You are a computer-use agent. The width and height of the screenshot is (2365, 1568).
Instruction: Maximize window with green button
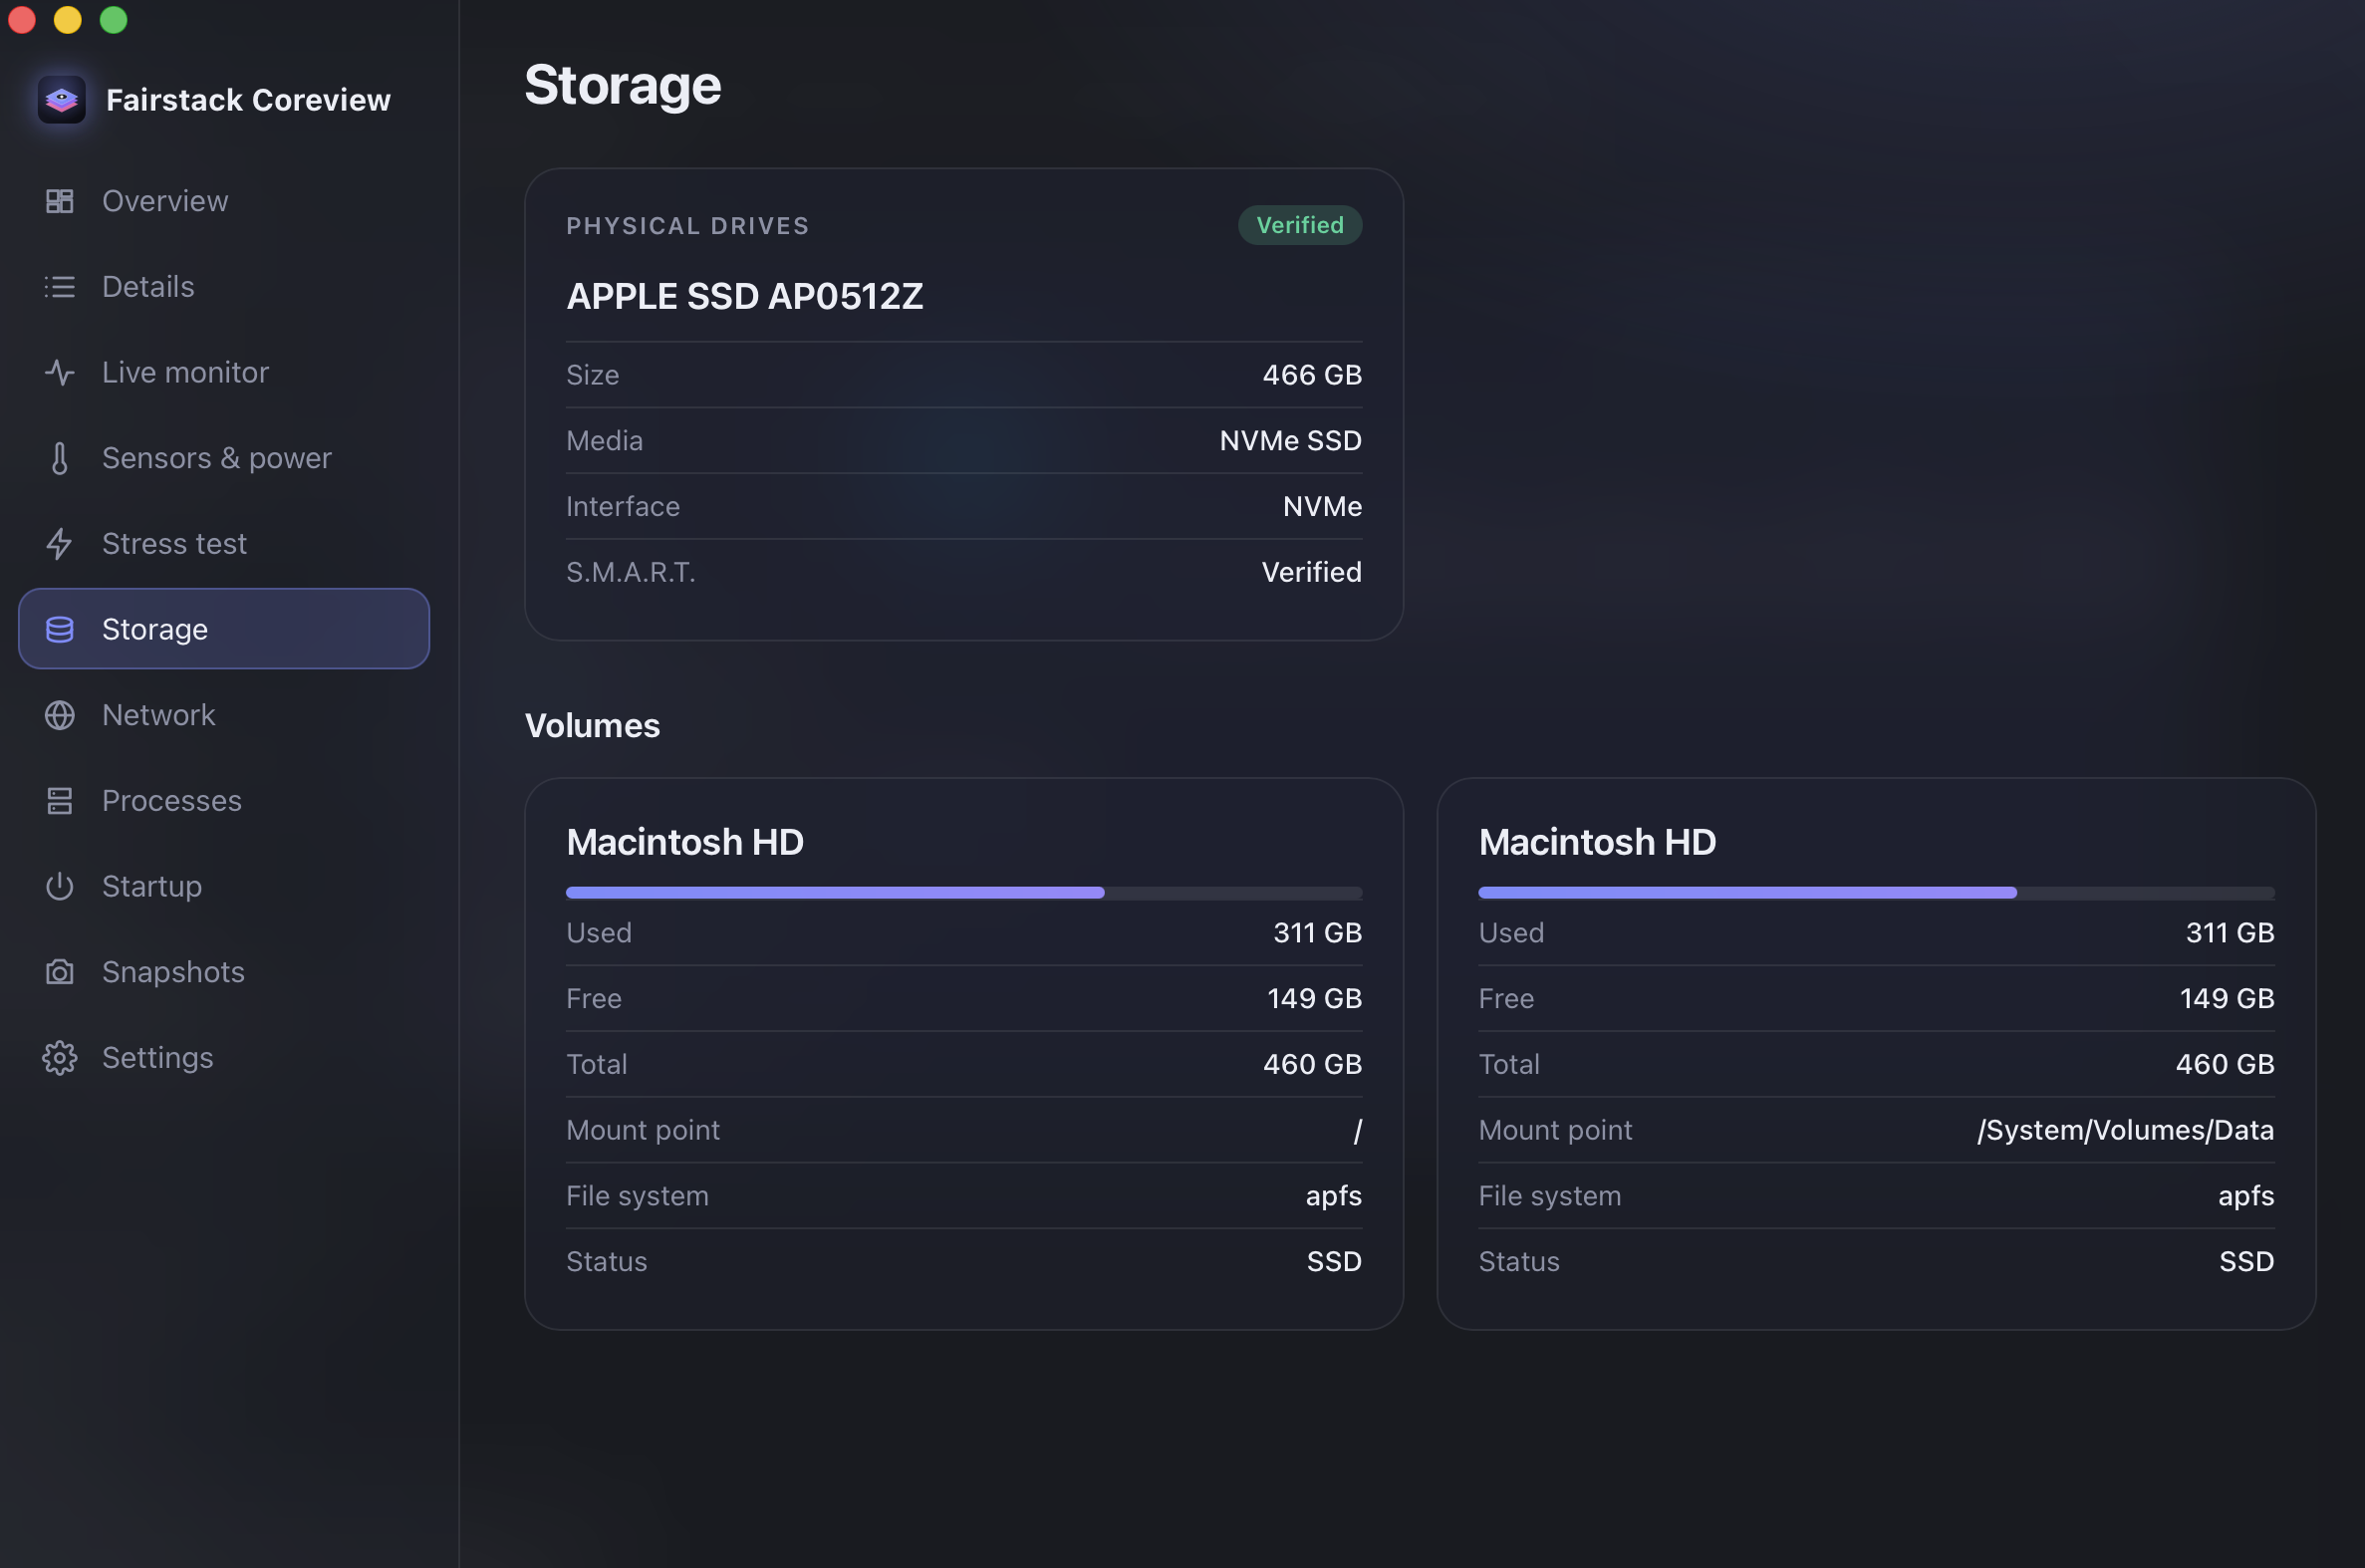114,20
